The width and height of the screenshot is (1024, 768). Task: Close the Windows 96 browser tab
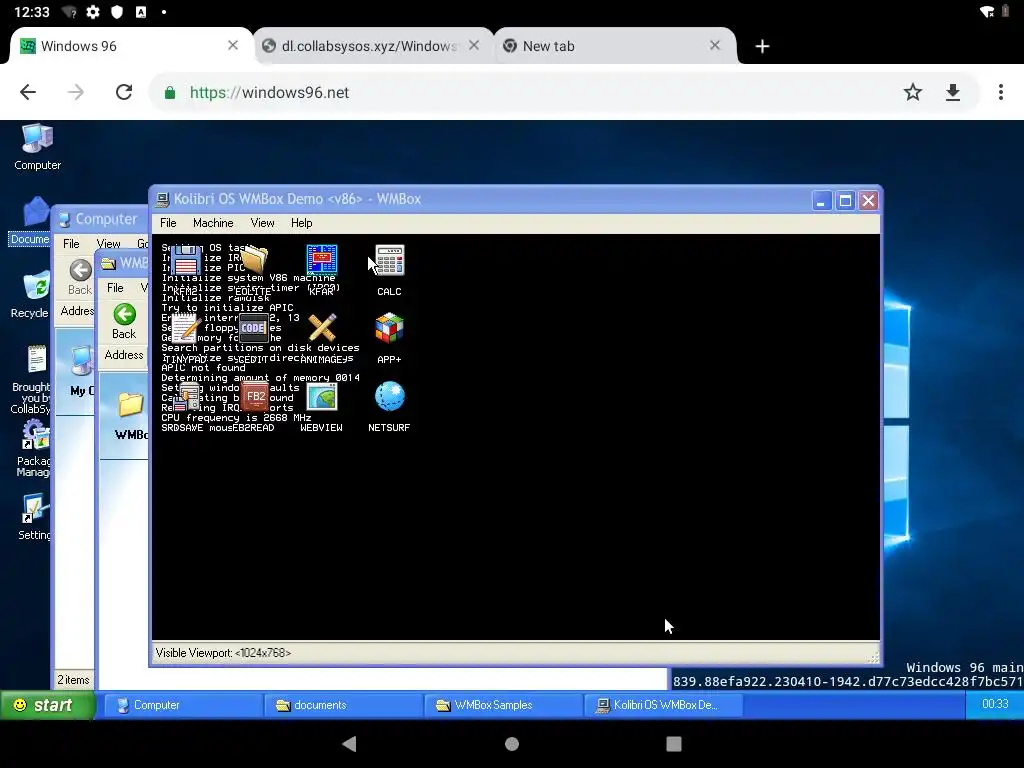(x=232, y=46)
